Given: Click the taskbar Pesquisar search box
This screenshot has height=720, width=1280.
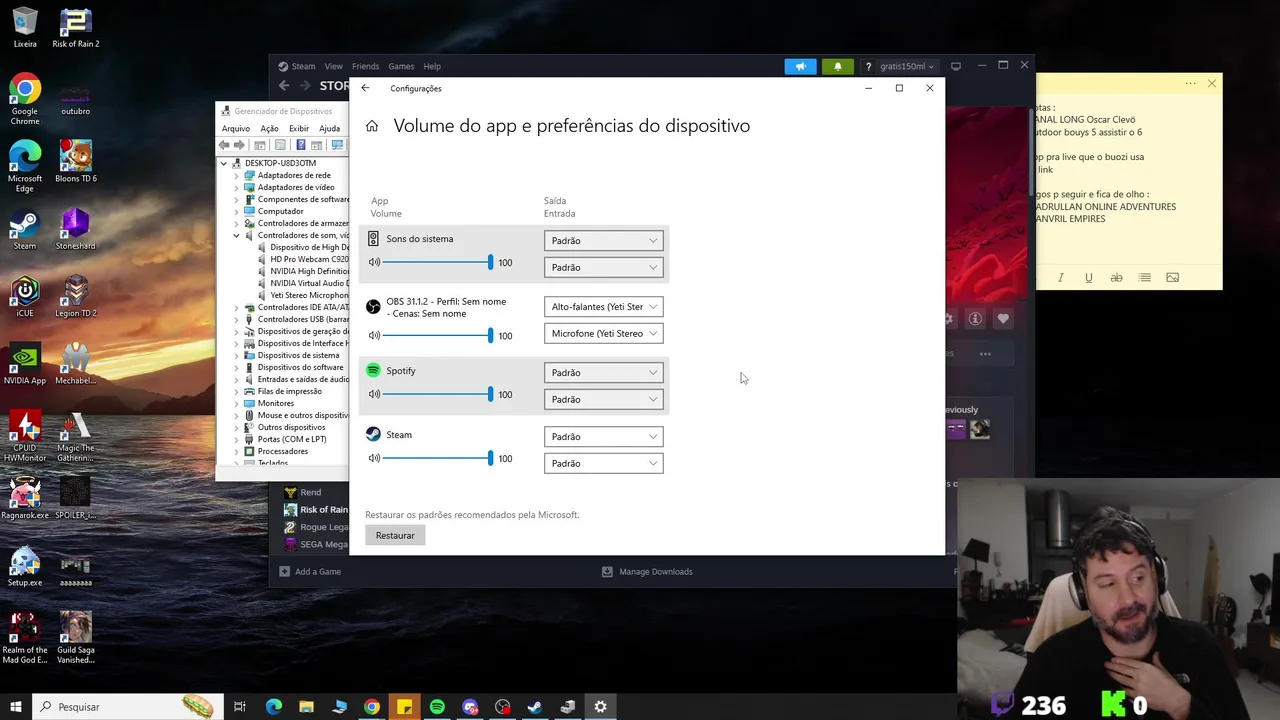Looking at the screenshot, I should 126,707.
